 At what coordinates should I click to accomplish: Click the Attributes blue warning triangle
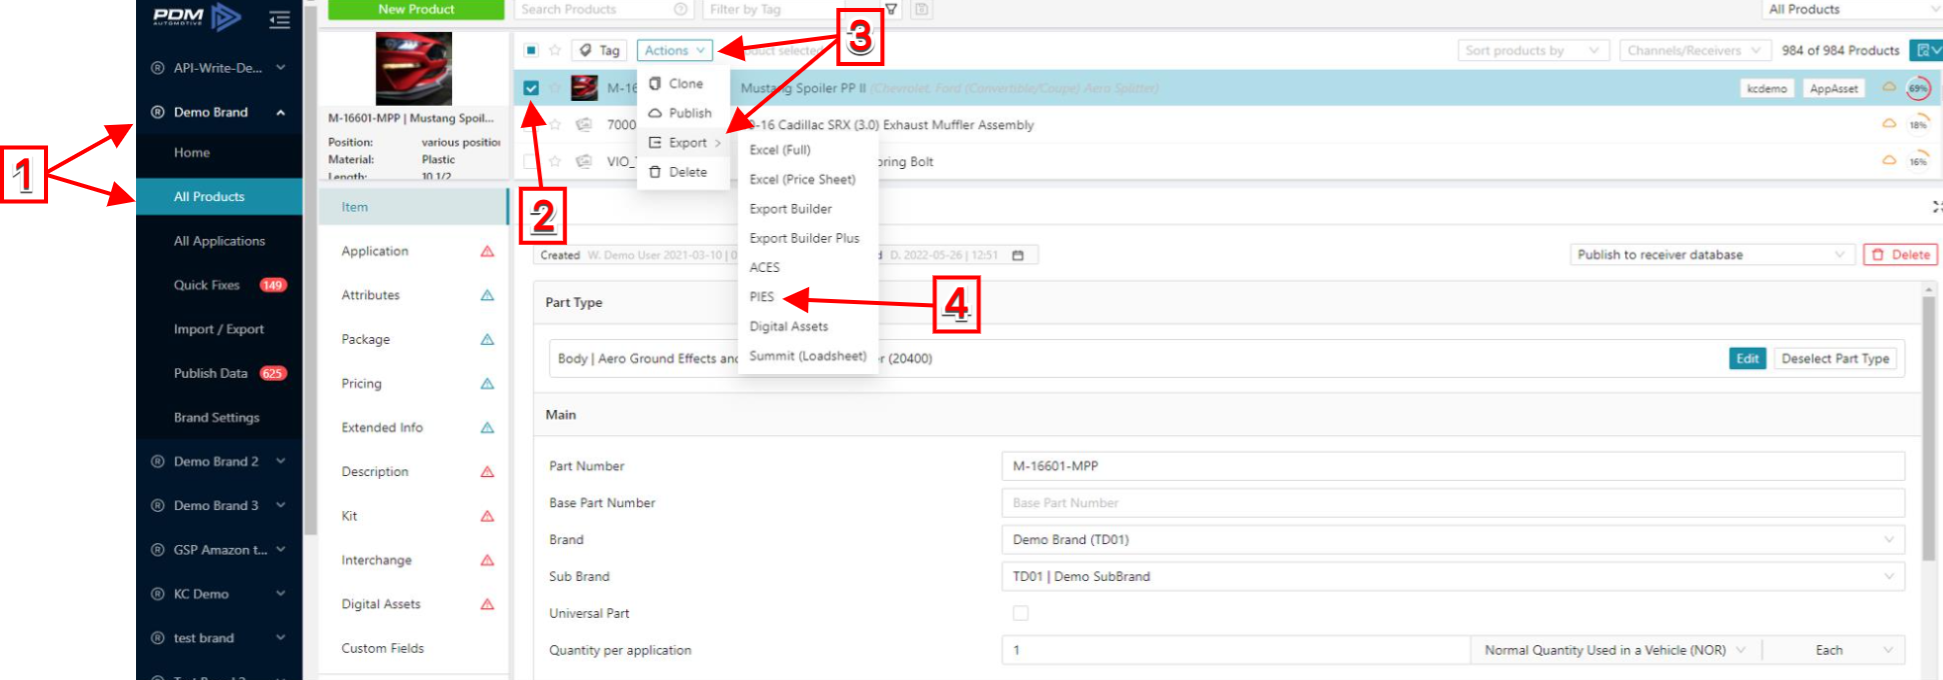click(x=487, y=295)
